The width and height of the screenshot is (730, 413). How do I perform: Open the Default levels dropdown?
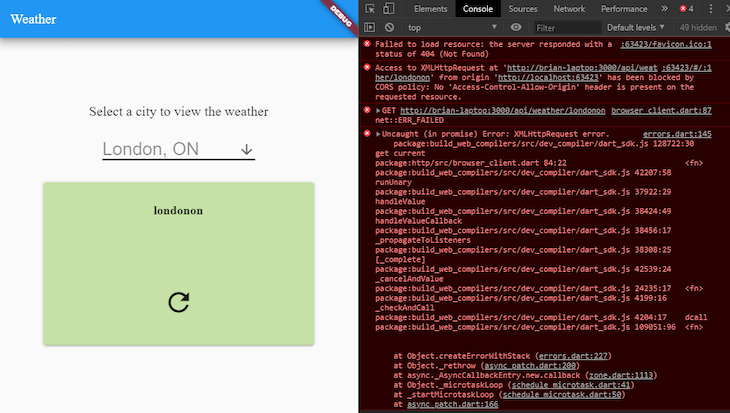[x=635, y=27]
